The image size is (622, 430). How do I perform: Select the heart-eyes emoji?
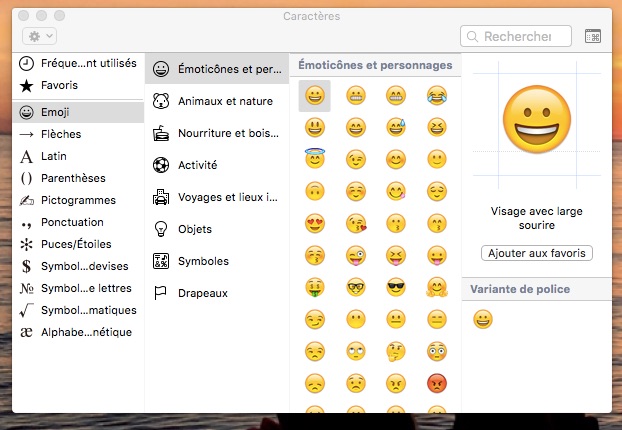pos(315,223)
